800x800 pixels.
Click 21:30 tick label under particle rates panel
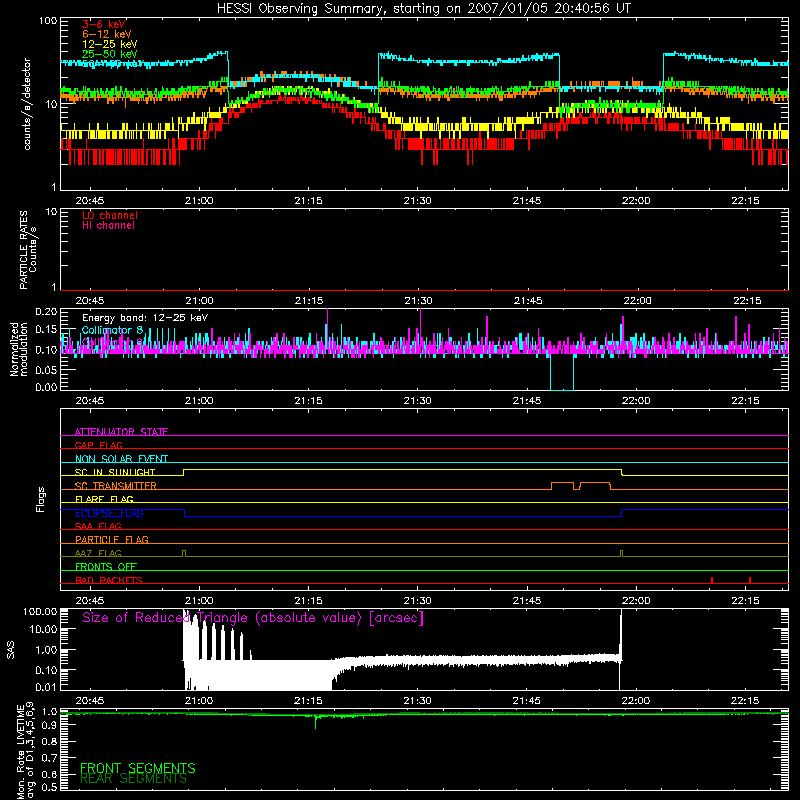point(418,301)
